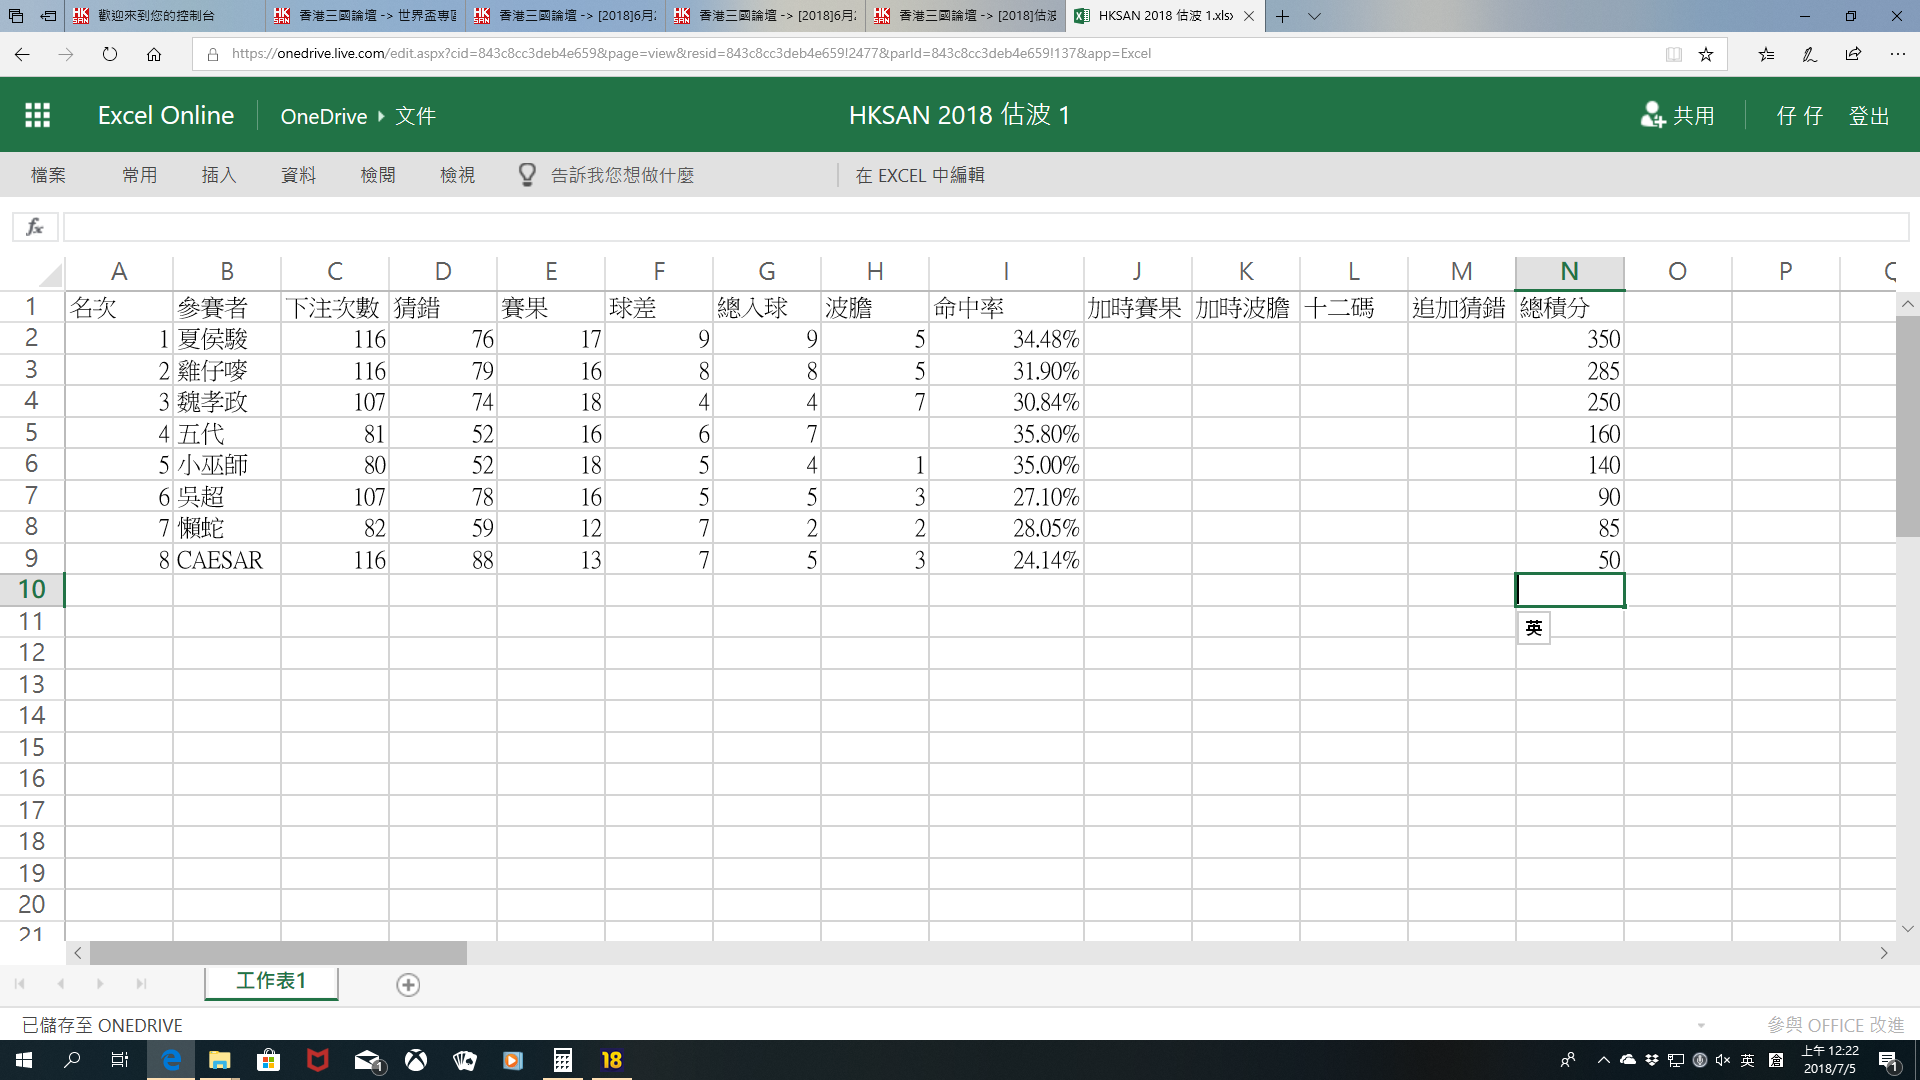Open browser reading view icon

(x=1673, y=54)
